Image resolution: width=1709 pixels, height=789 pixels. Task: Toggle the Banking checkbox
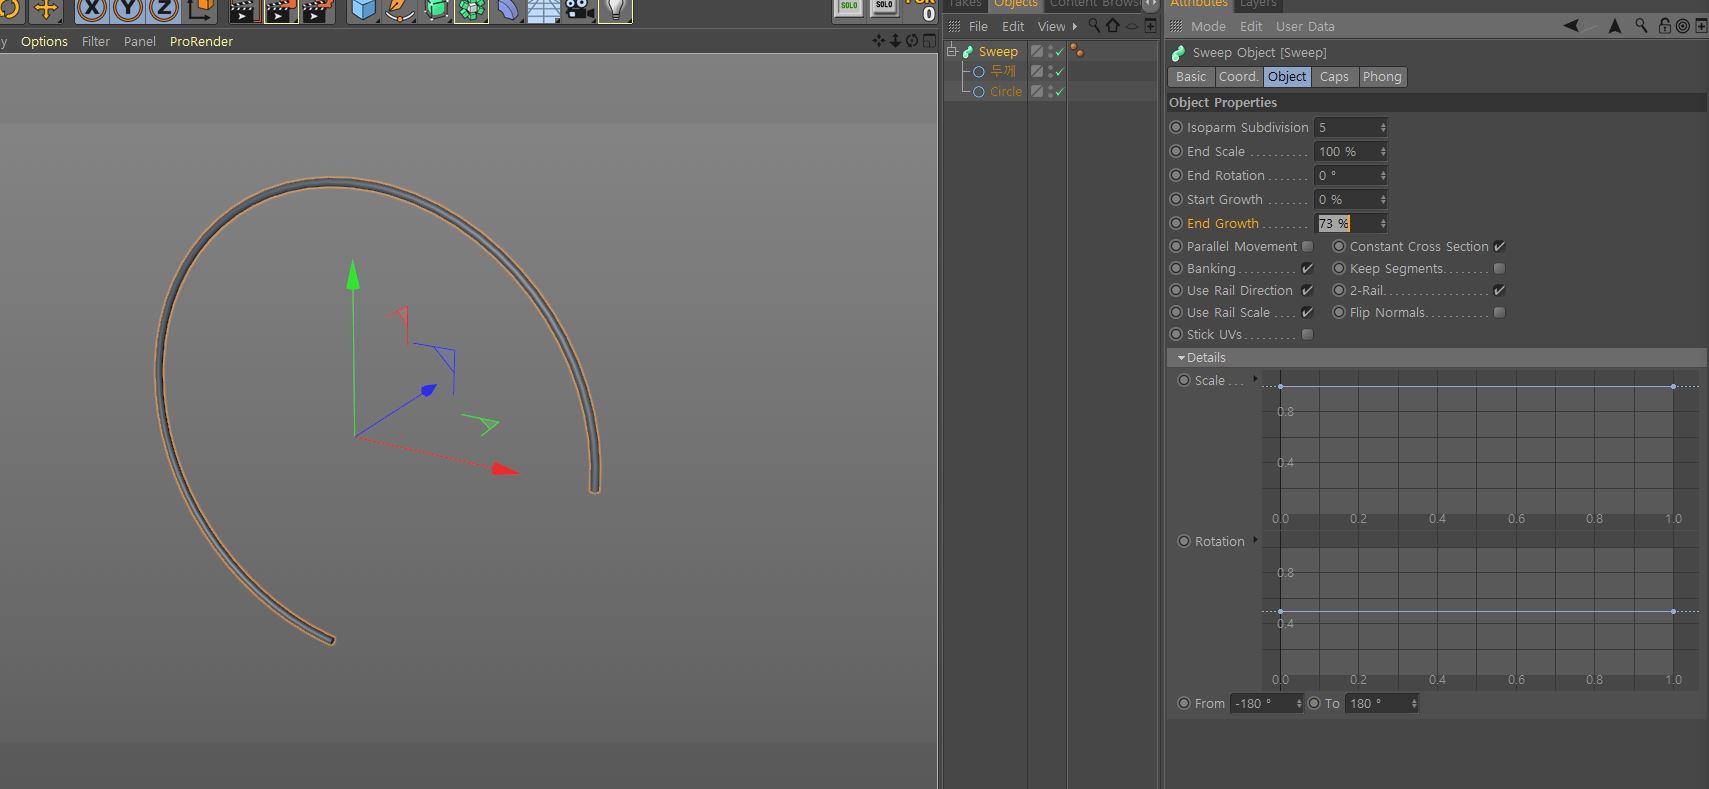(x=1307, y=268)
